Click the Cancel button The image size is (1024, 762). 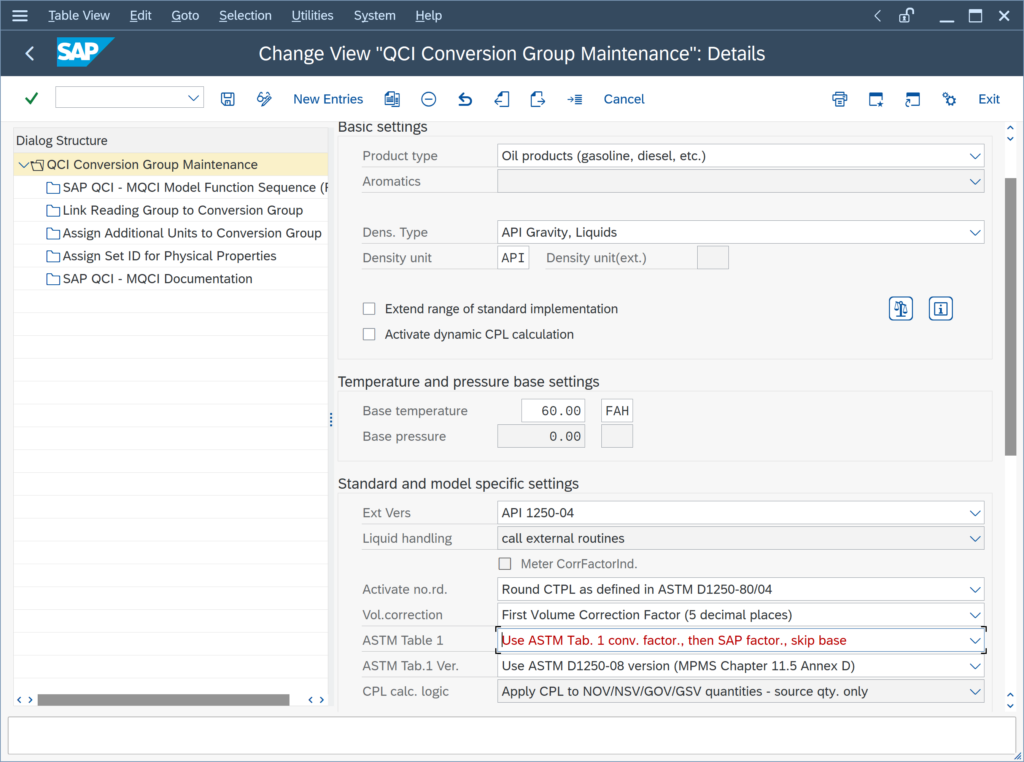pos(624,99)
